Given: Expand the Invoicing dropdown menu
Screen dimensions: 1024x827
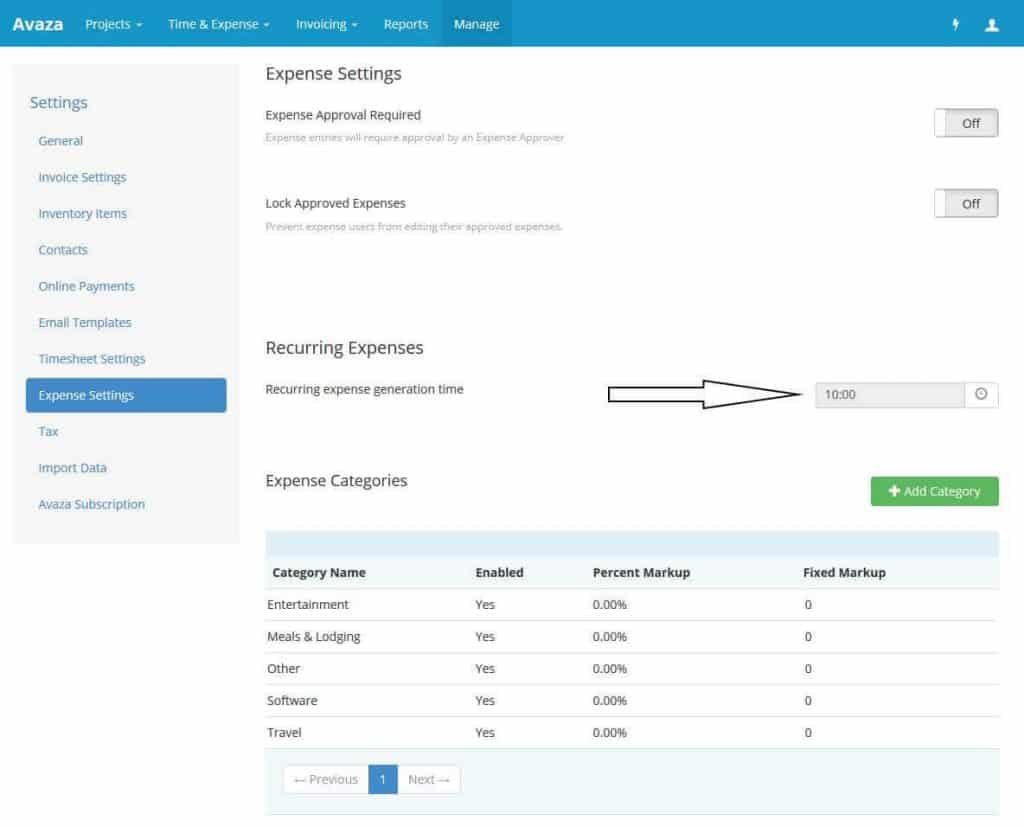Looking at the screenshot, I should pos(326,24).
